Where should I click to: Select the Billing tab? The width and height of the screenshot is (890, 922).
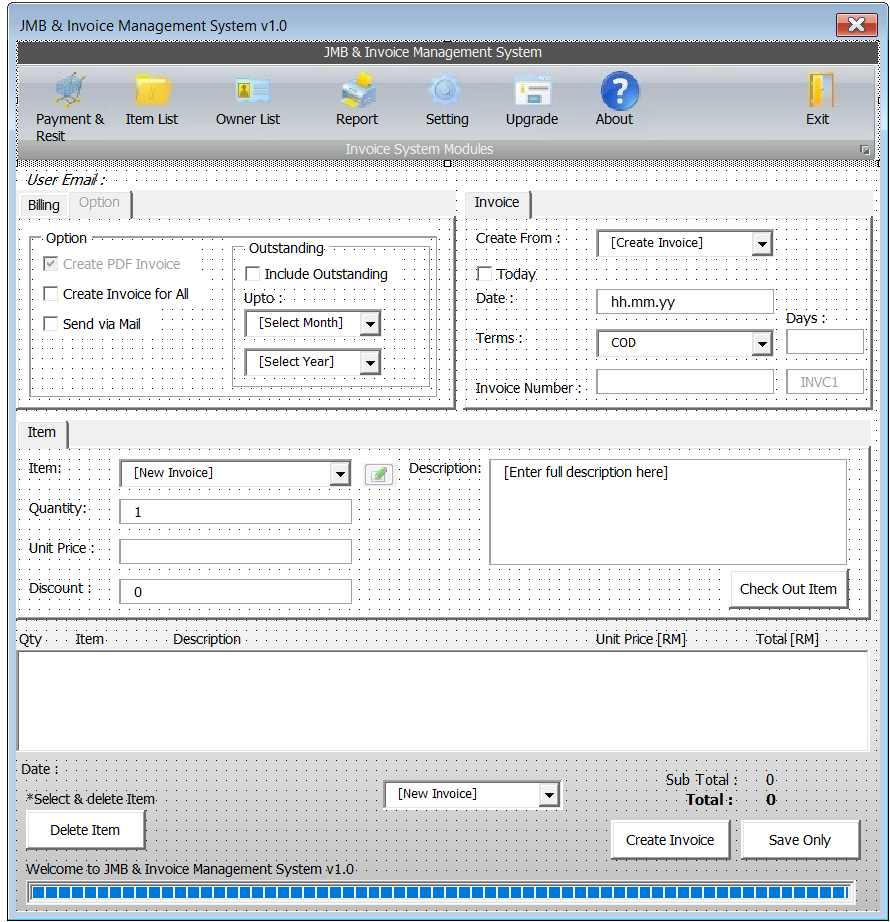point(44,205)
